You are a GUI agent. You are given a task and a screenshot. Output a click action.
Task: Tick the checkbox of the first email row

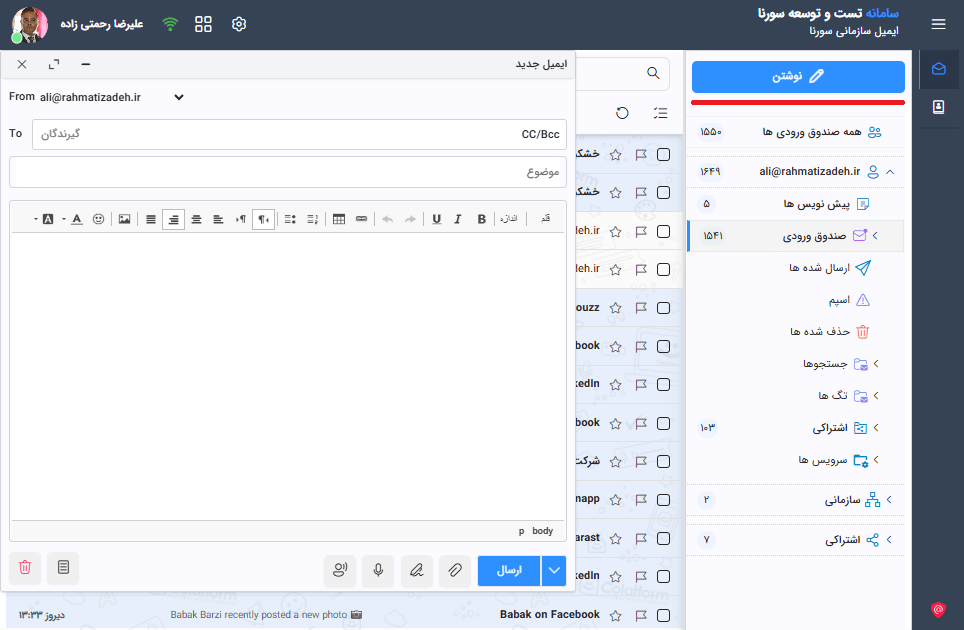coord(663,154)
